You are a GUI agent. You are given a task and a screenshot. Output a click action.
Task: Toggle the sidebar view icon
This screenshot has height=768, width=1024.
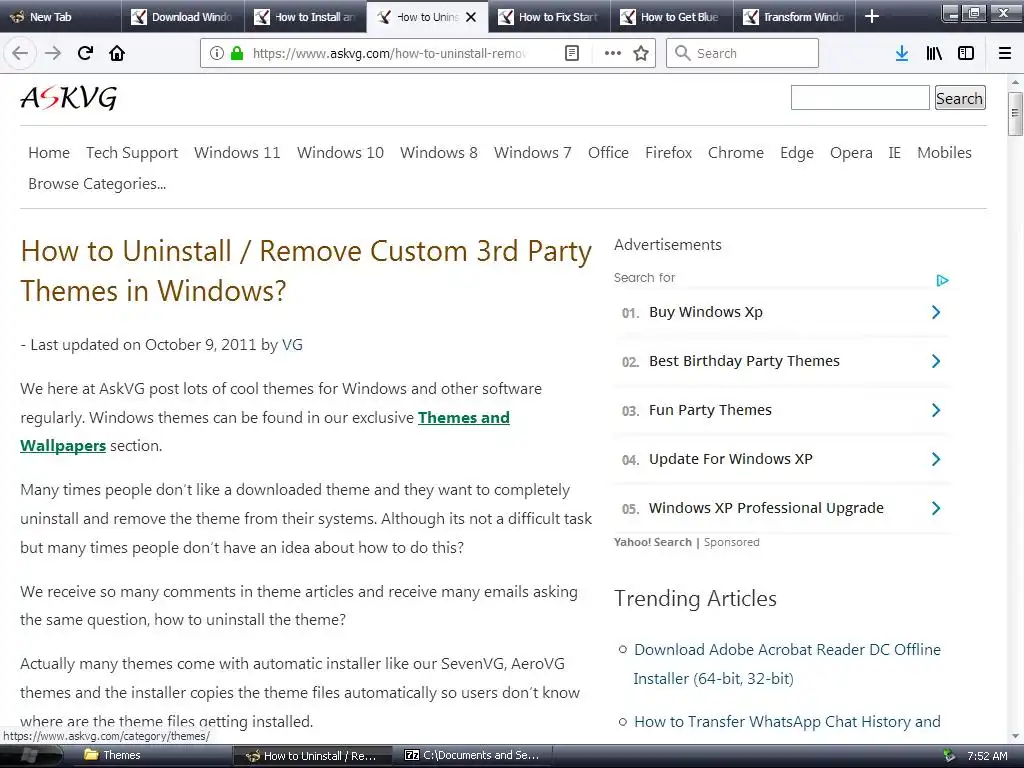(966, 53)
